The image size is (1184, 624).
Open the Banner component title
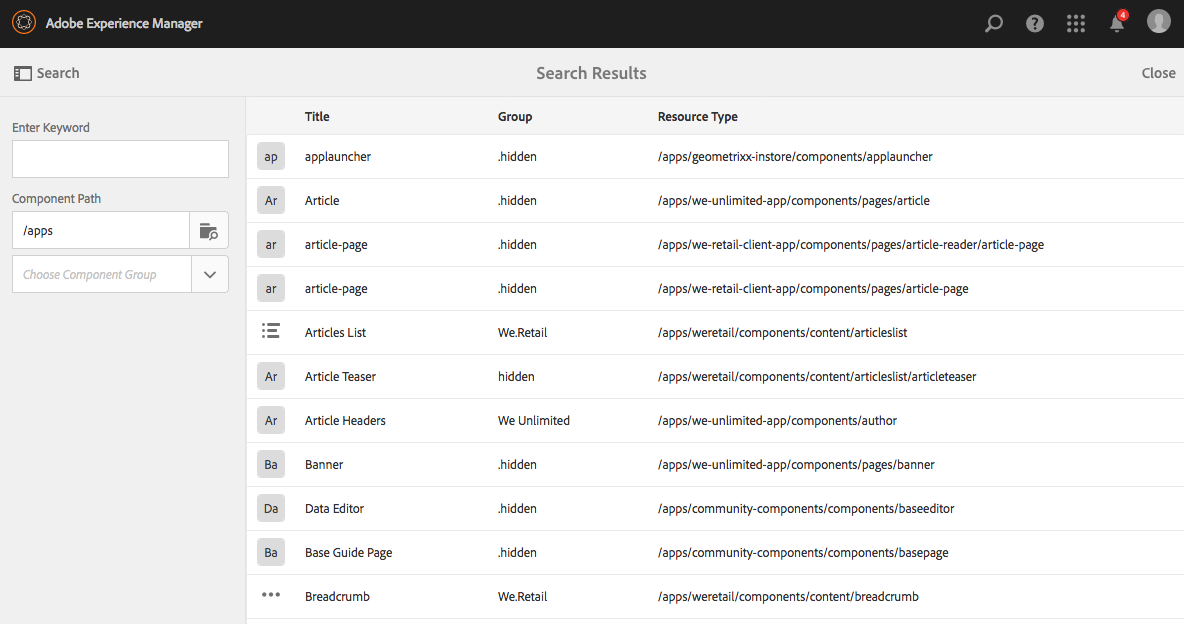pos(324,464)
